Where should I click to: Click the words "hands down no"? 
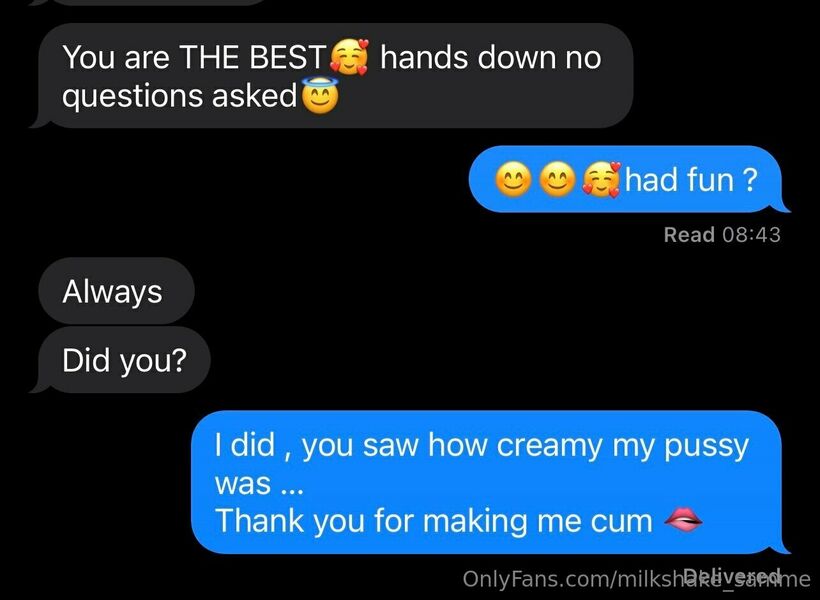click(x=491, y=56)
